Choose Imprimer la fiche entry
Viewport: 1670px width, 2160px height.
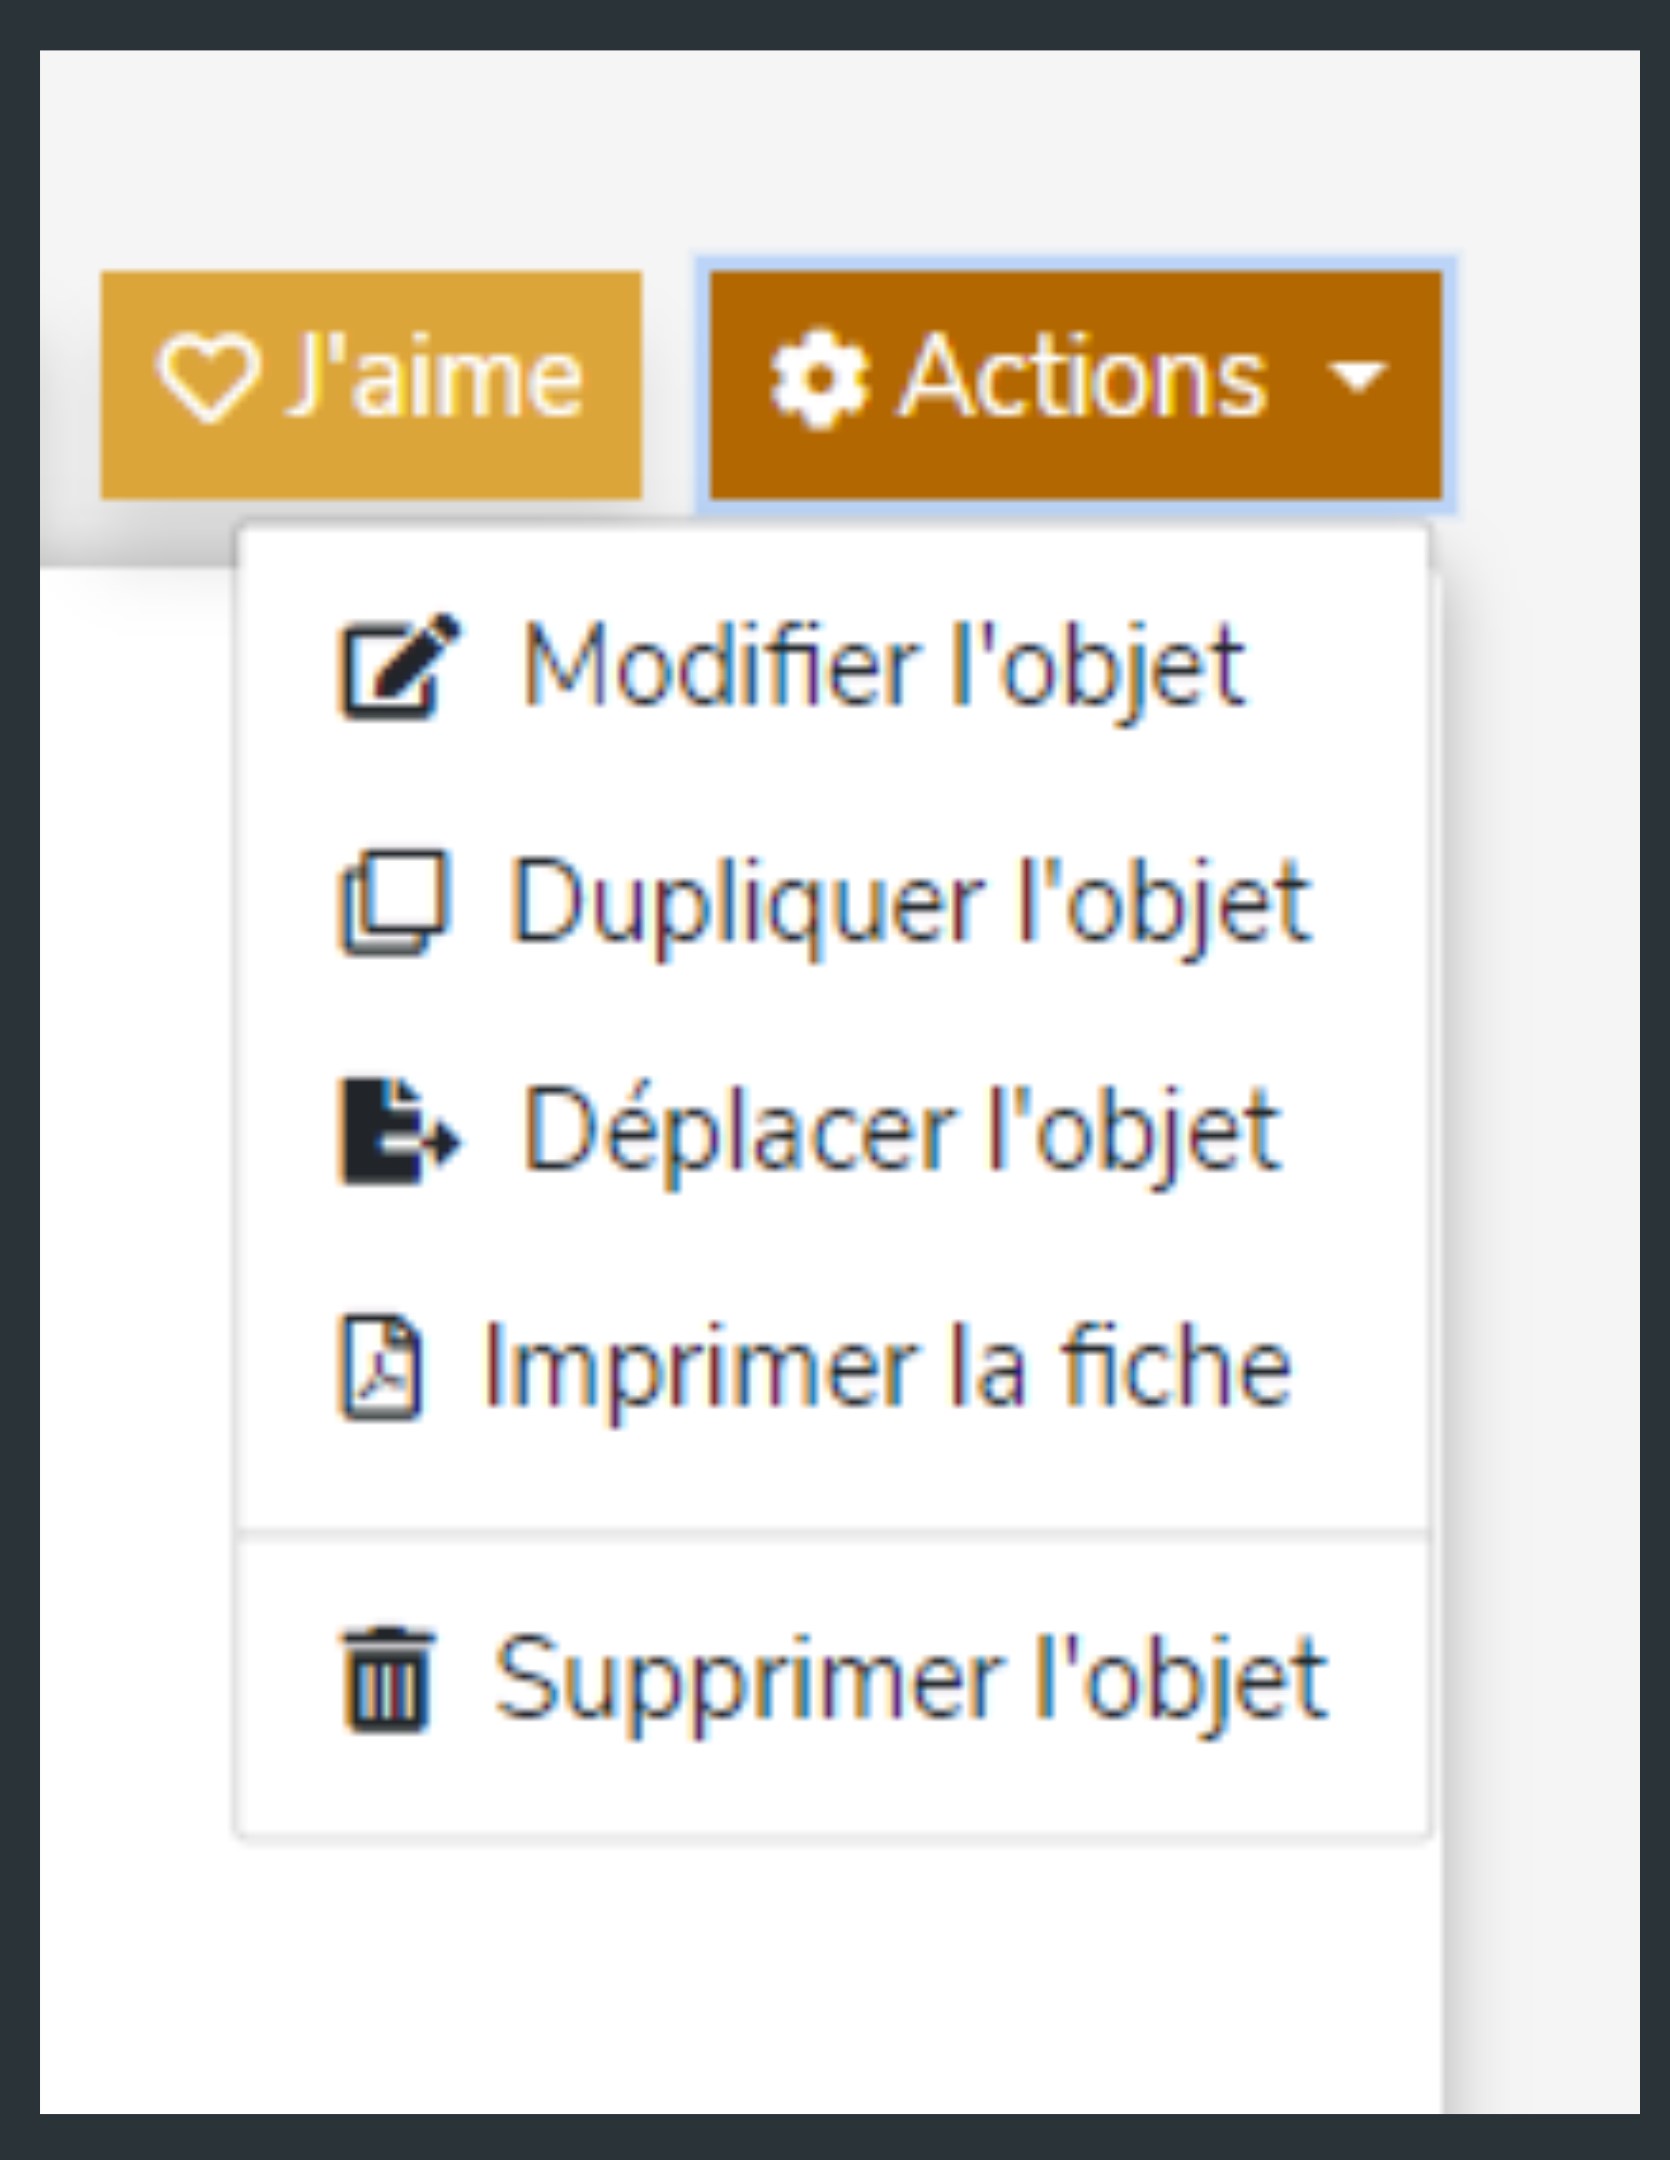coord(832,1367)
